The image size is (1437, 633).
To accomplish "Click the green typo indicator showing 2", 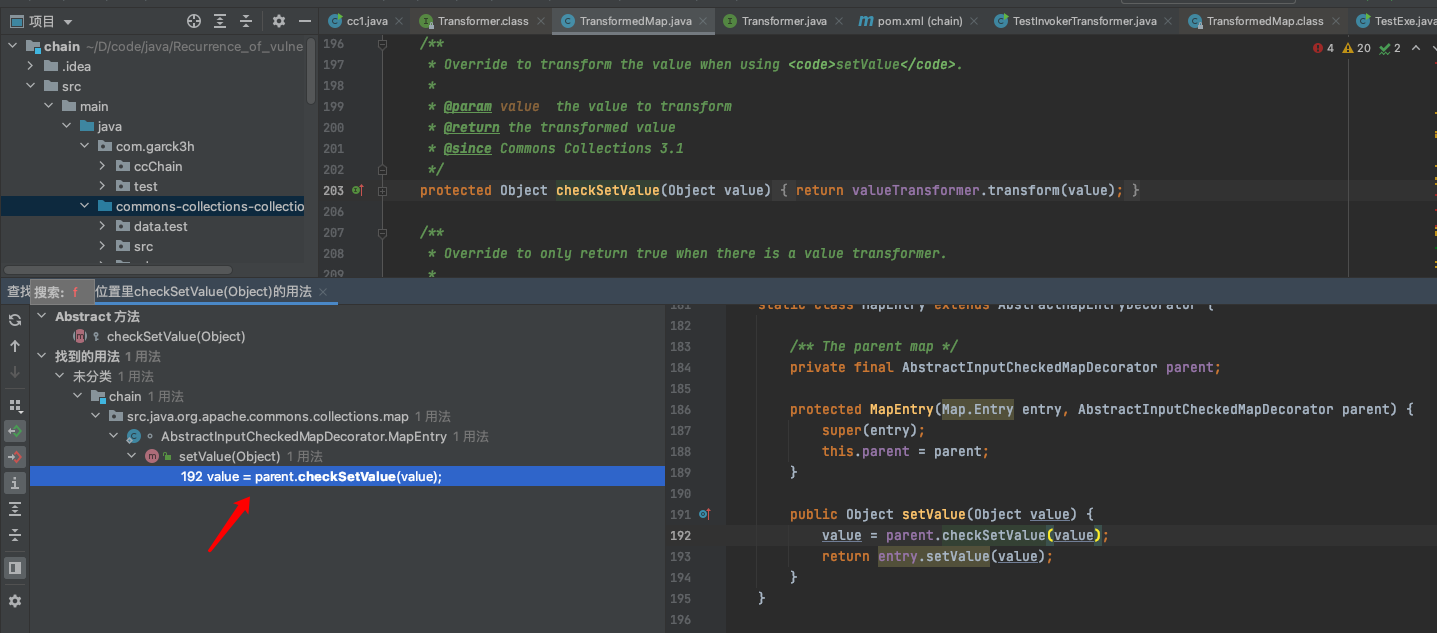I will [1389, 48].
